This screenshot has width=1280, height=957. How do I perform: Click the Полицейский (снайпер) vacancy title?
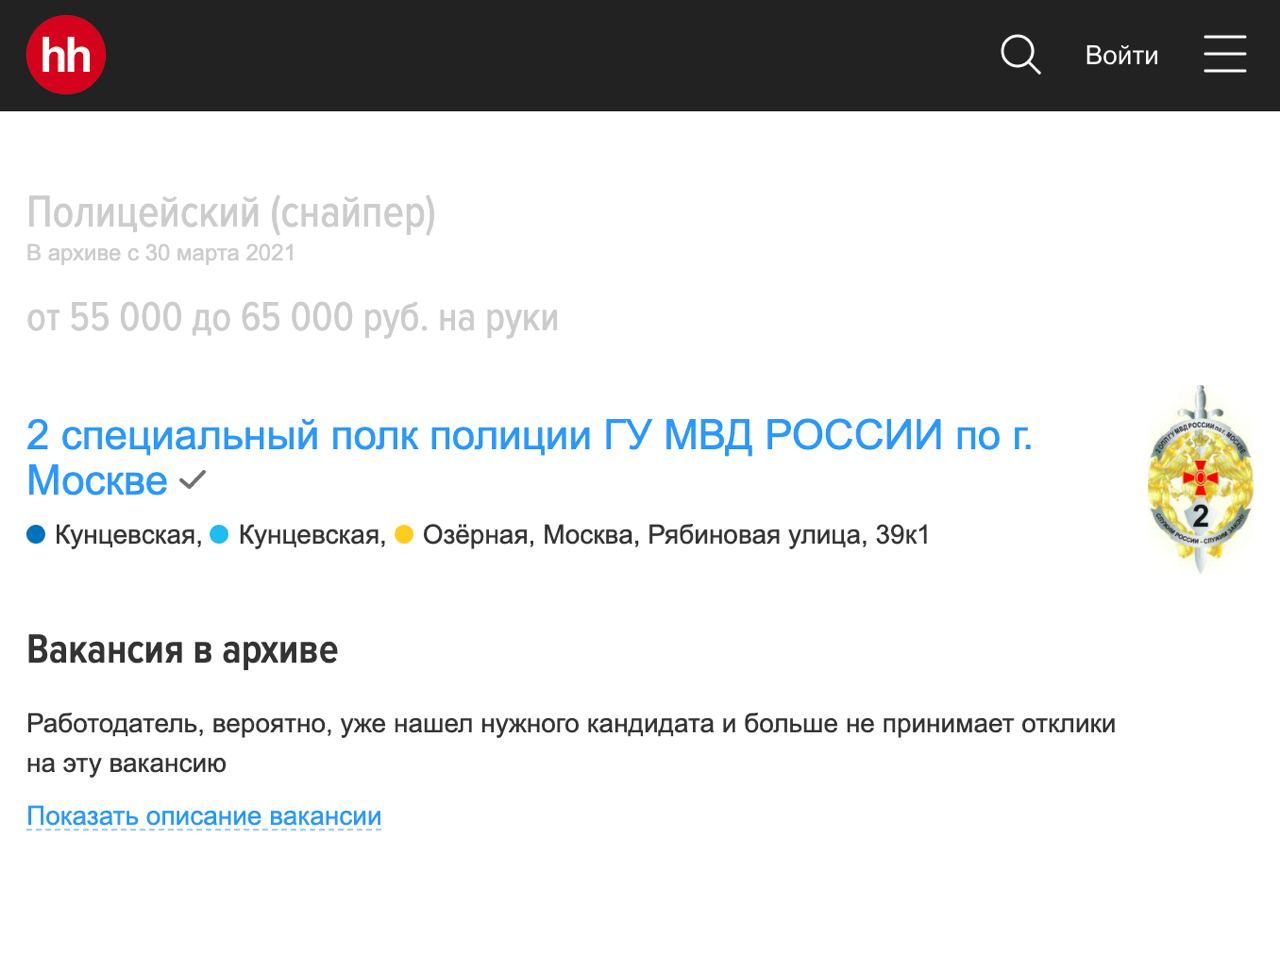(x=231, y=212)
